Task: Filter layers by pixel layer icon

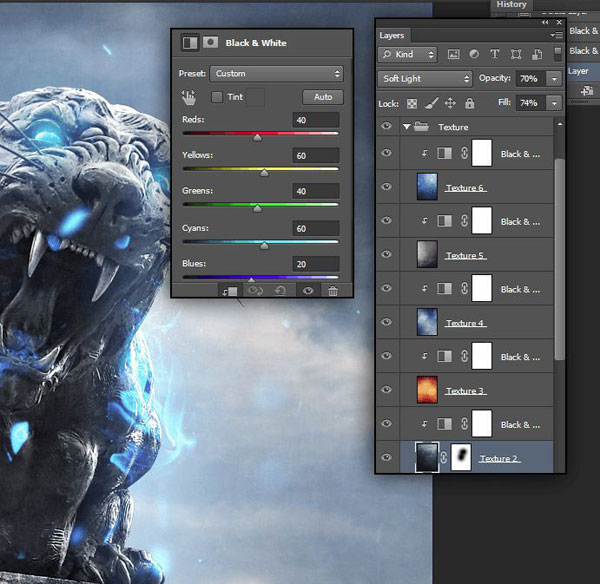Action: click(x=453, y=54)
